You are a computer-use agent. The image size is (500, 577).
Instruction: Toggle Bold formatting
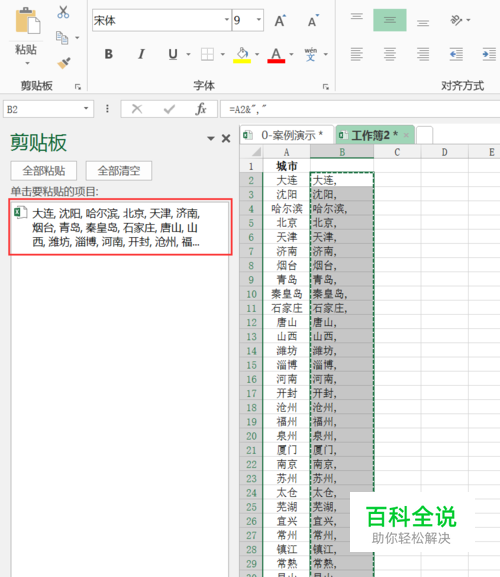[x=109, y=54]
